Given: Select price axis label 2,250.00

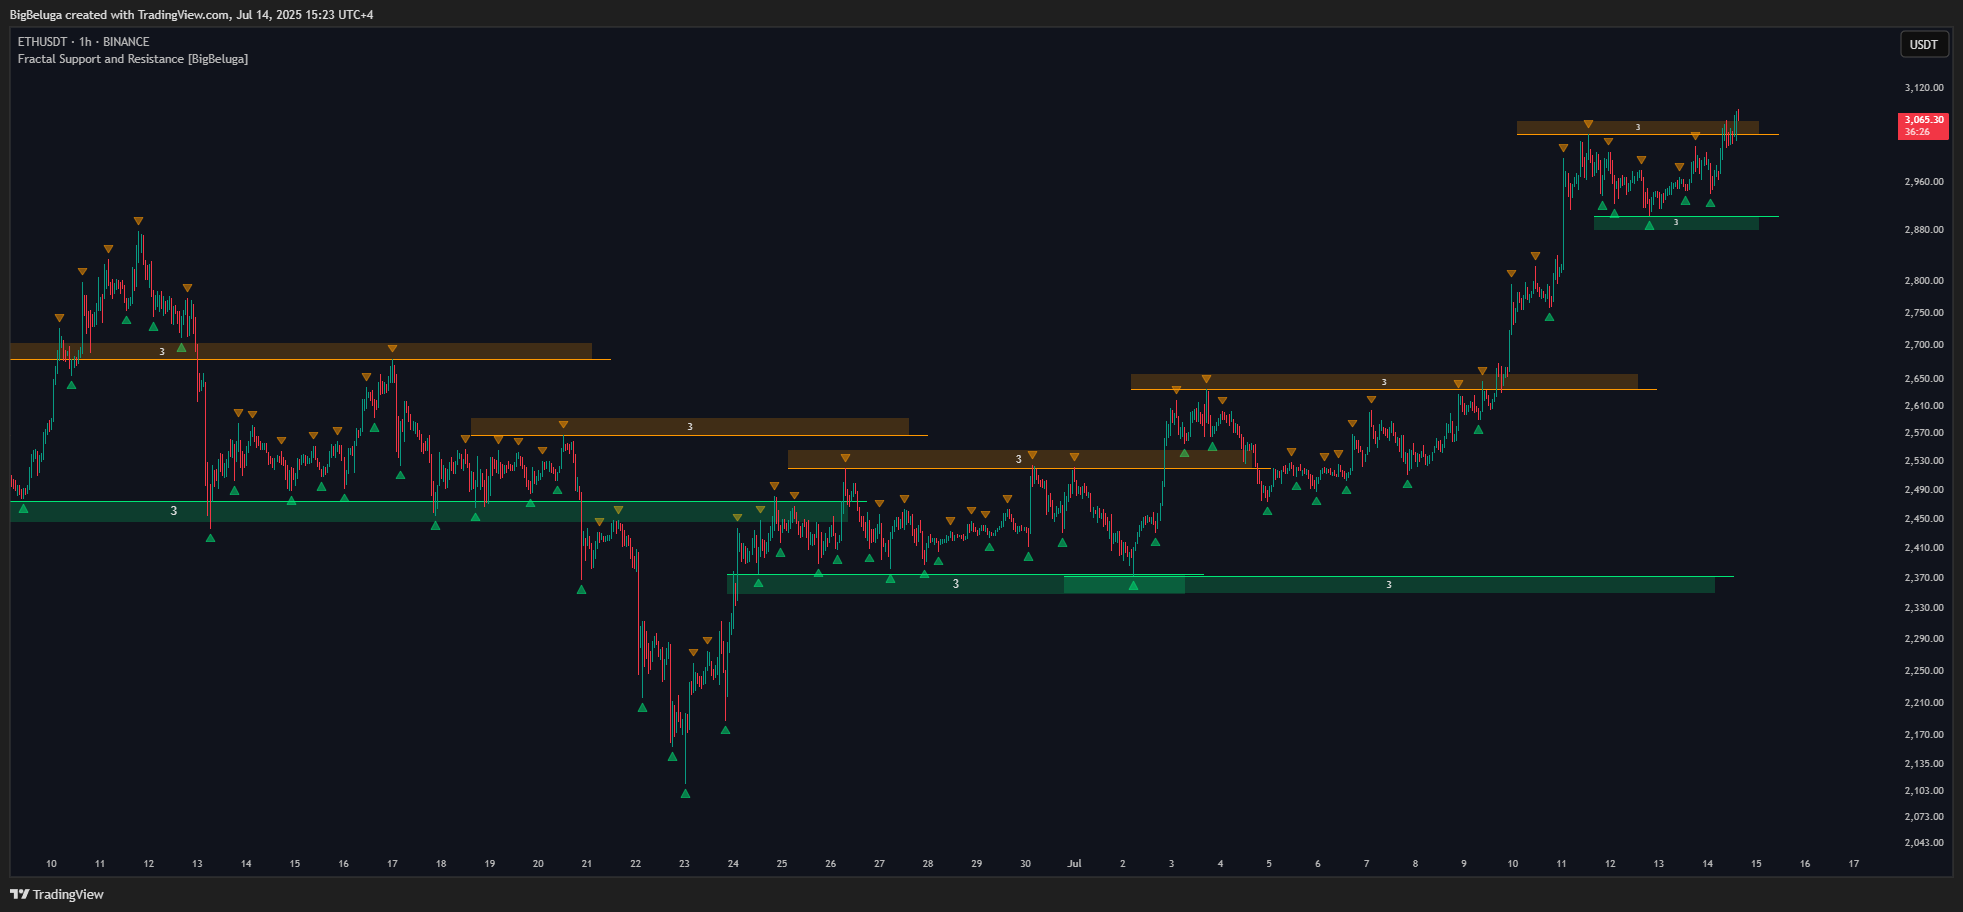Looking at the screenshot, I should [x=1924, y=671].
